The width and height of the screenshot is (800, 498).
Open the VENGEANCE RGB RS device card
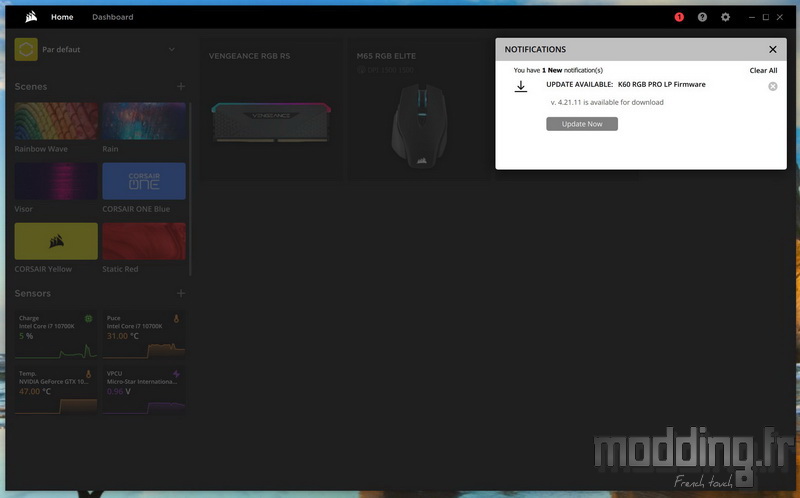click(271, 111)
